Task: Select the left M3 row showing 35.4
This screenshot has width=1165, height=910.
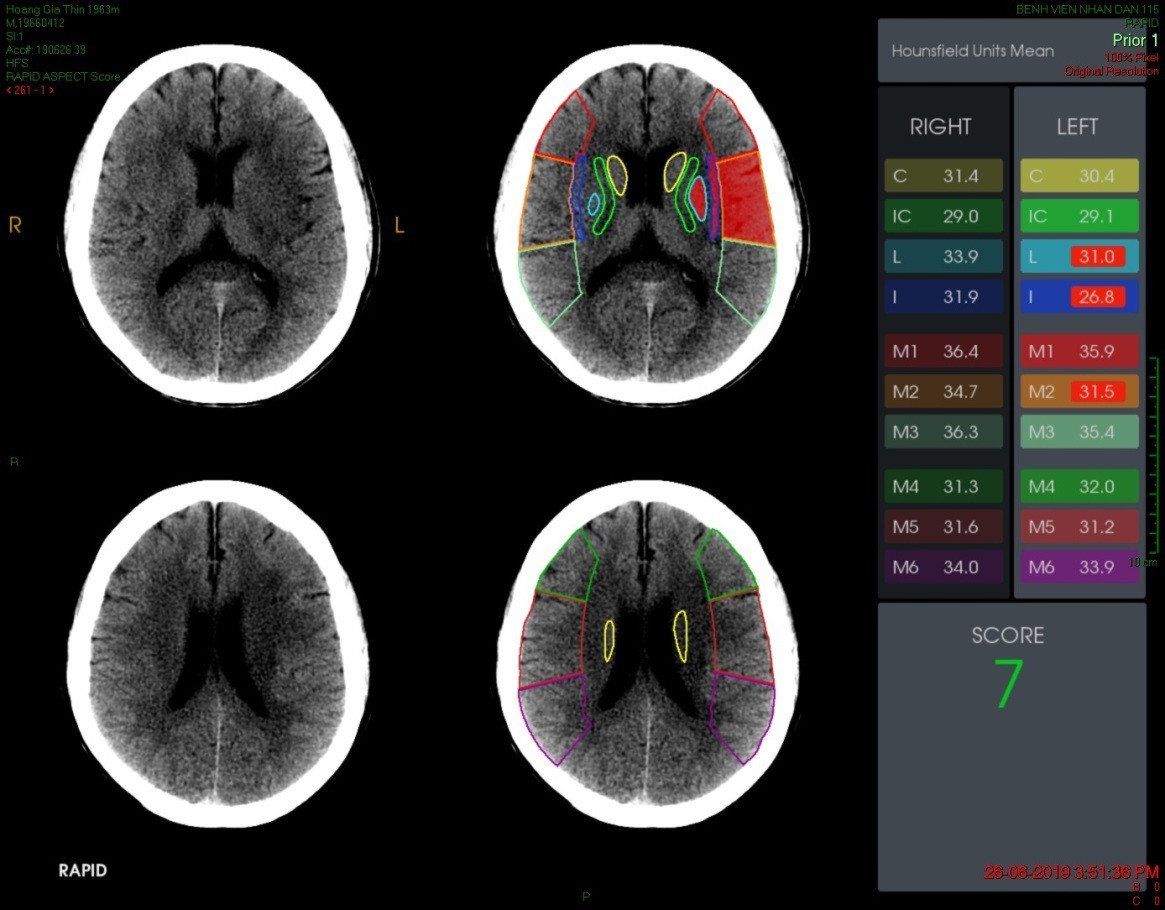Action: pos(1079,432)
